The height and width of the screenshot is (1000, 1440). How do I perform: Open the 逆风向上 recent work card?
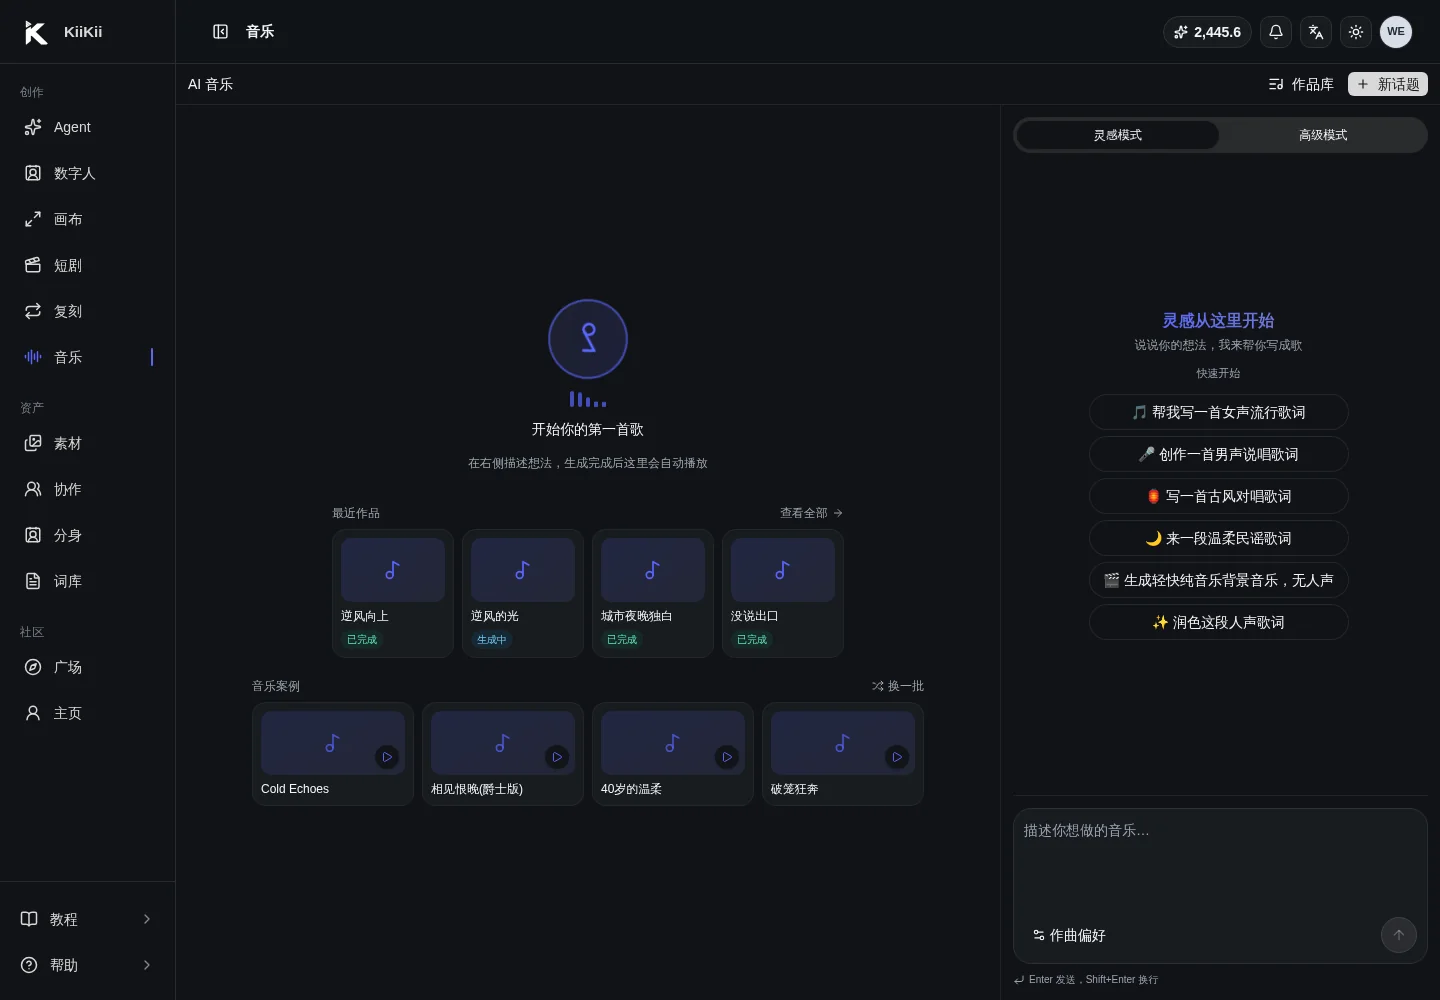[393, 593]
